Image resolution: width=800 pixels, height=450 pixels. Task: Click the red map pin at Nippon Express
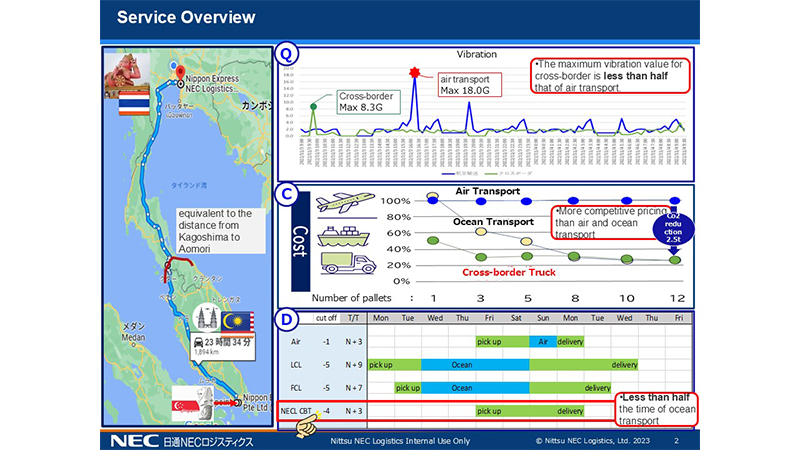pyautogui.click(x=180, y=73)
